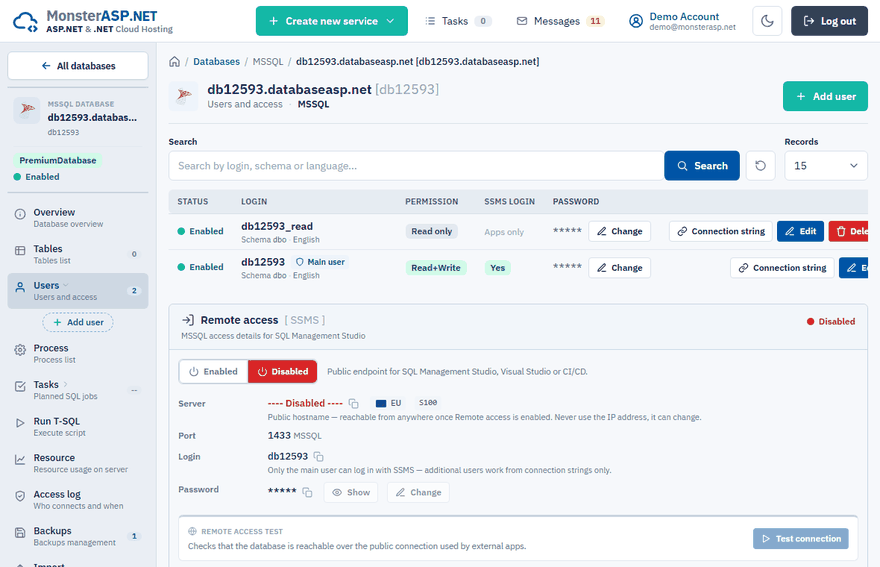Click the green Add user button
This screenshot has width=880, height=567.
click(x=825, y=96)
